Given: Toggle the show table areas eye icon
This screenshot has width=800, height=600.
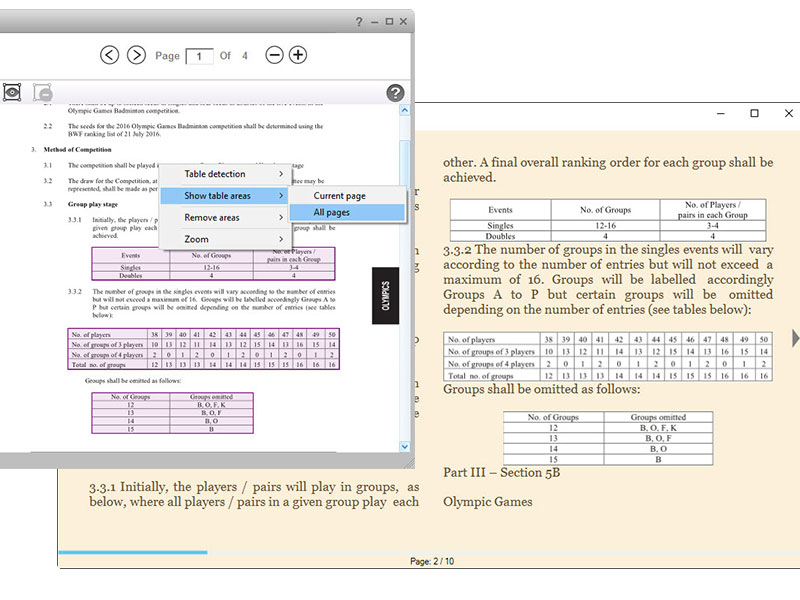Looking at the screenshot, I should (x=12, y=92).
